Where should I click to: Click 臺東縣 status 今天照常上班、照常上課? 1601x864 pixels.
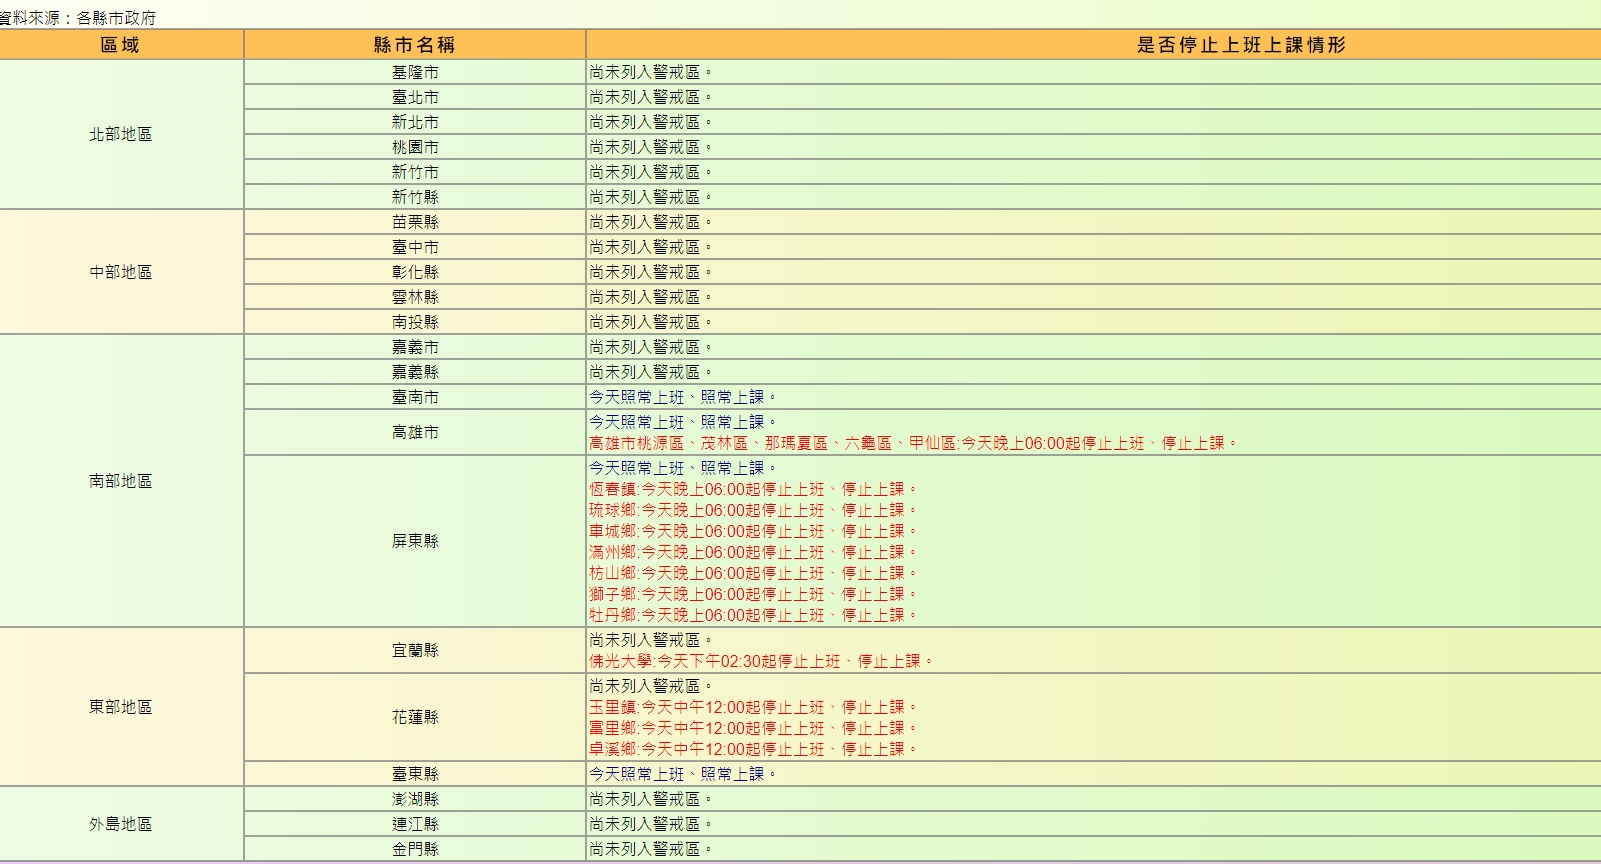(682, 774)
